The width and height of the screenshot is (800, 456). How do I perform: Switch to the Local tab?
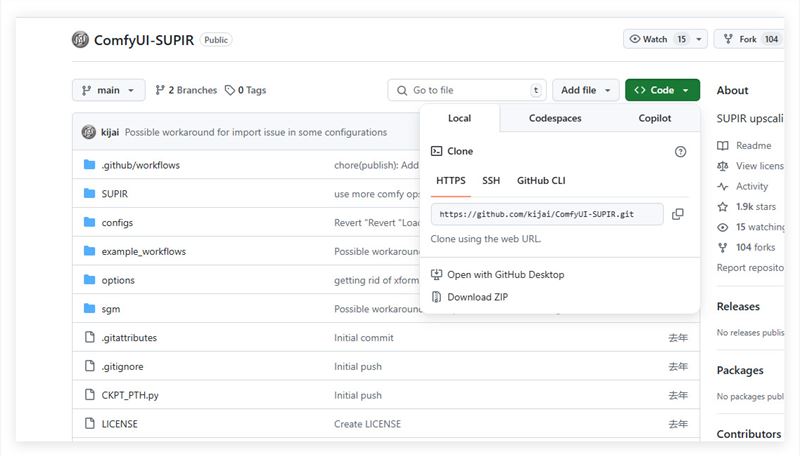tap(459, 118)
